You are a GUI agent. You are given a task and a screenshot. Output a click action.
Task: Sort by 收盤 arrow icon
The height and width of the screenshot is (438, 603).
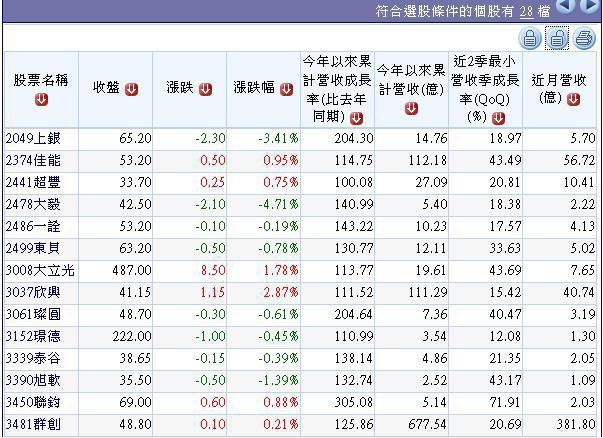click(x=132, y=89)
